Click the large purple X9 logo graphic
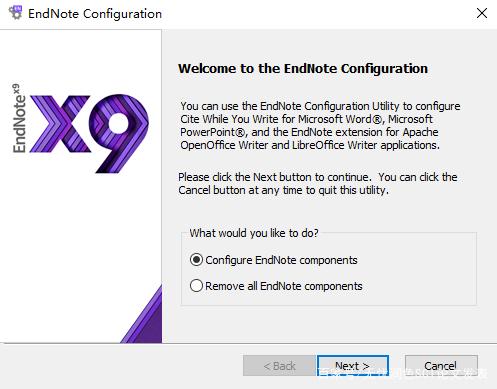Screen dimensions: 497x389 click(x=89, y=133)
